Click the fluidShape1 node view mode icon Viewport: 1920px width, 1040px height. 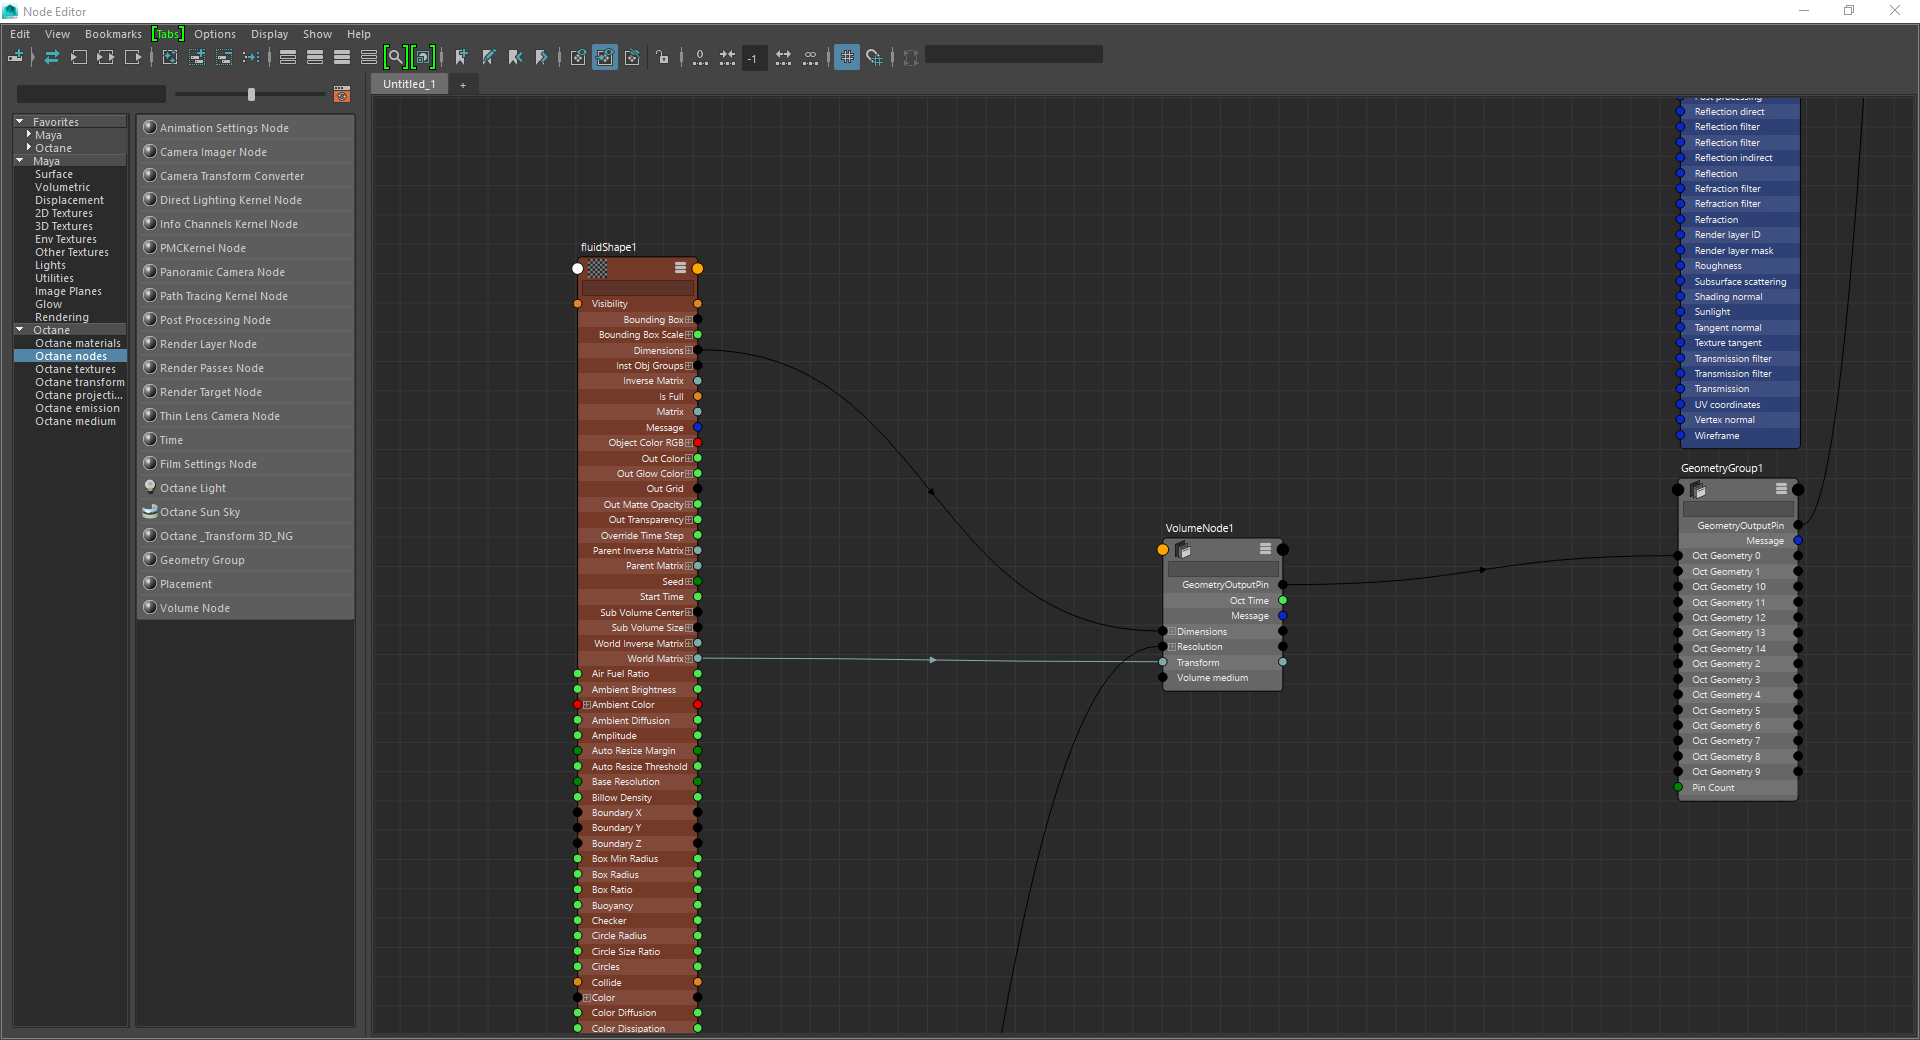(x=680, y=268)
